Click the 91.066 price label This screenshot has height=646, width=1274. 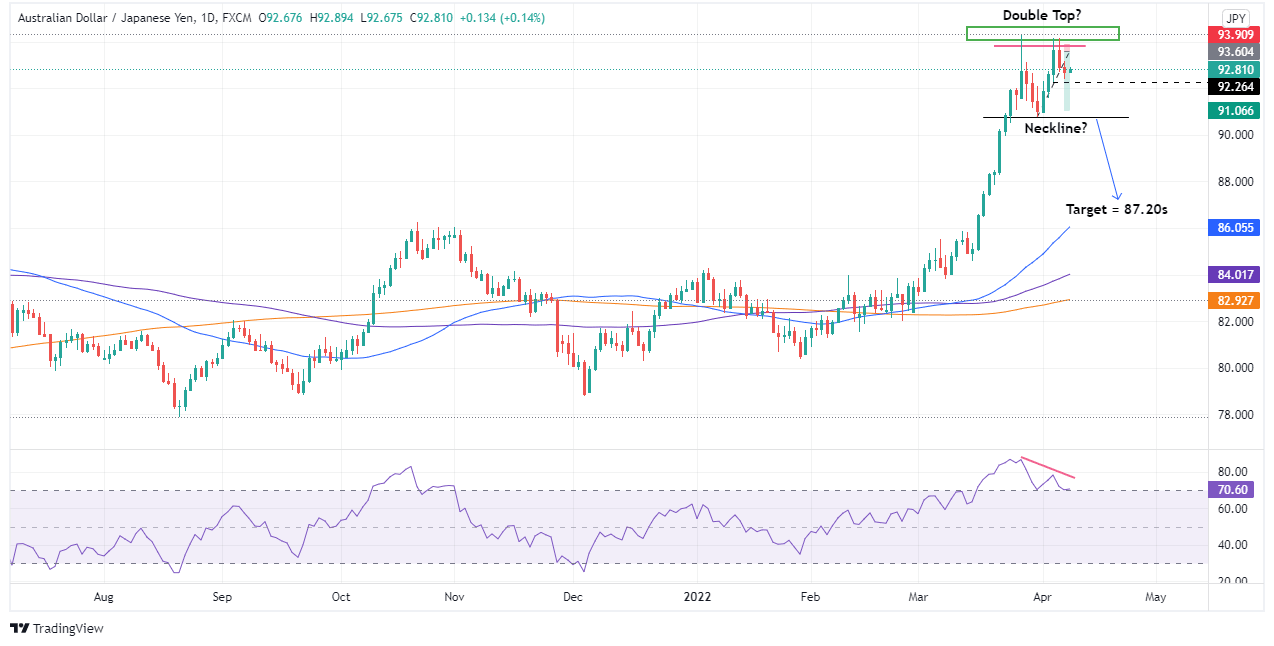pos(1235,111)
